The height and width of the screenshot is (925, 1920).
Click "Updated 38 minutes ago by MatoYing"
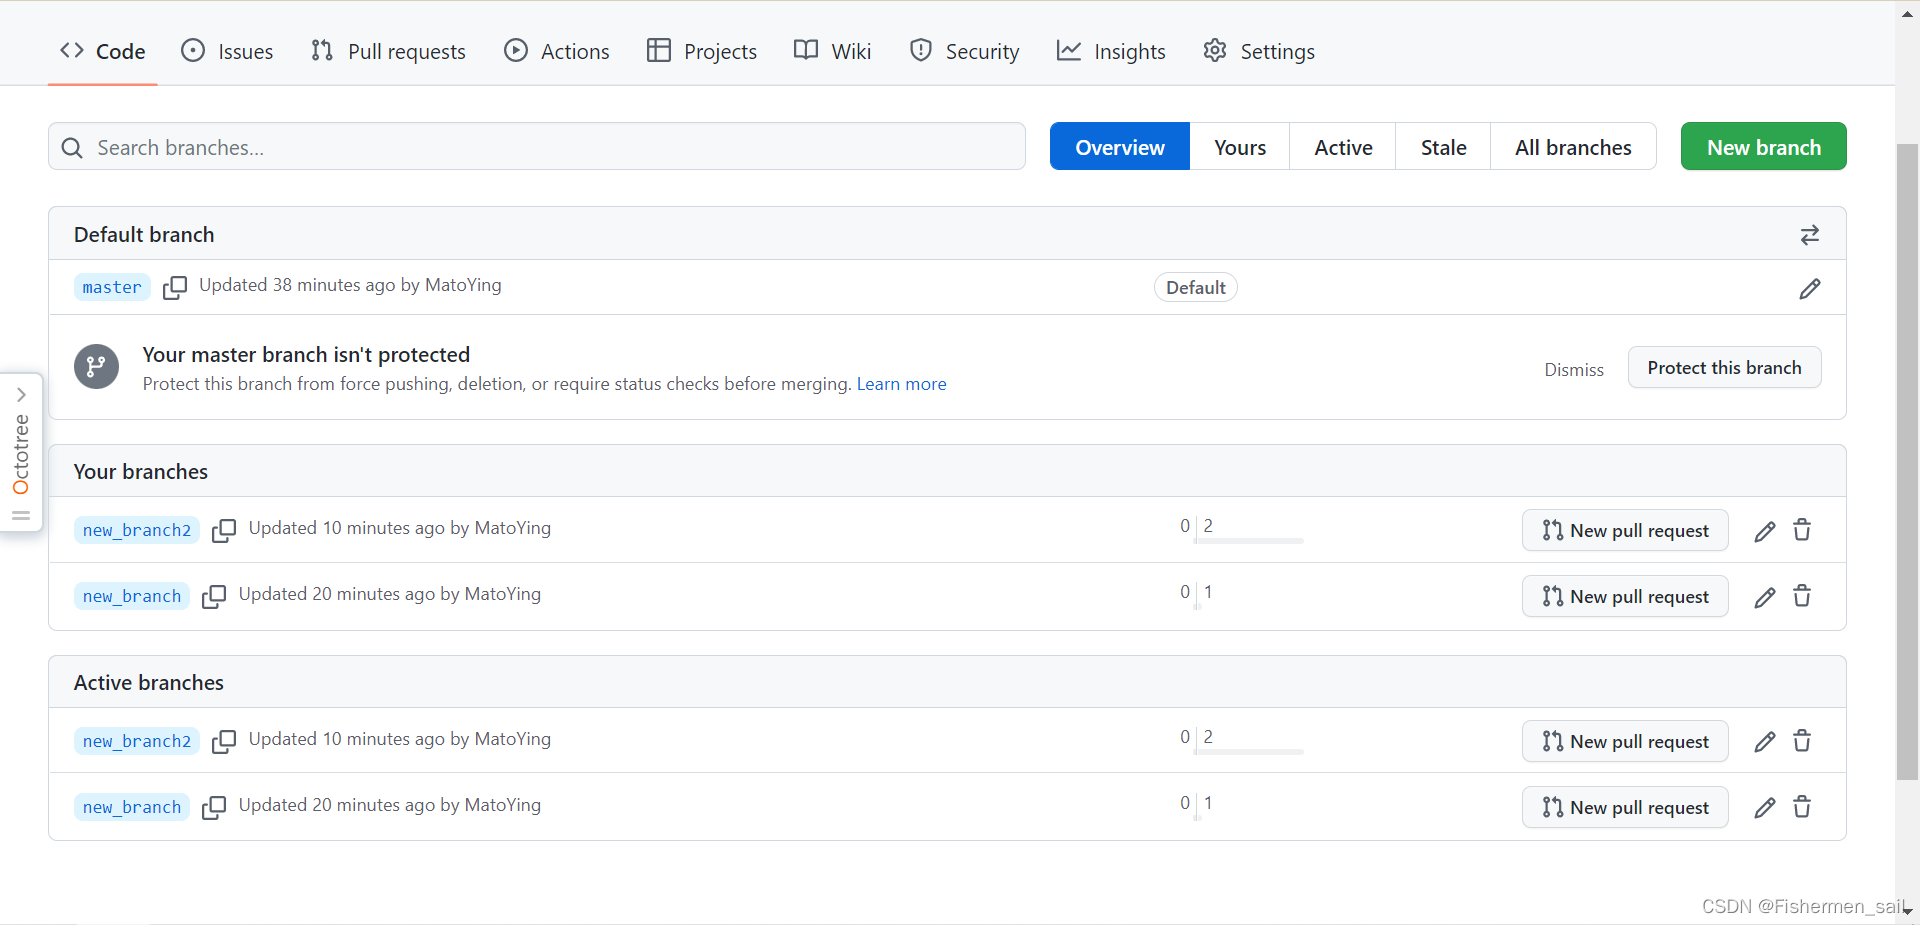(350, 285)
